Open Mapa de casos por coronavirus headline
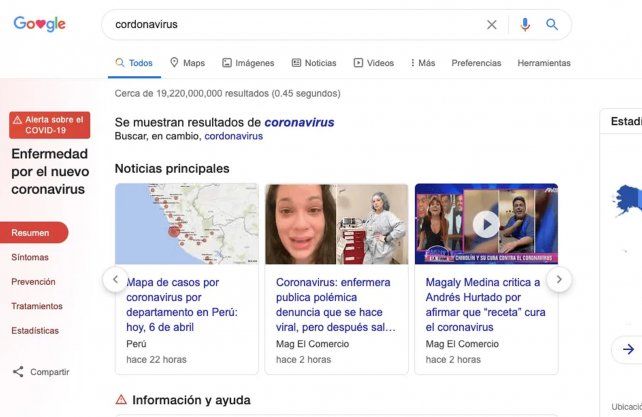The image size is (642, 417). (182, 305)
